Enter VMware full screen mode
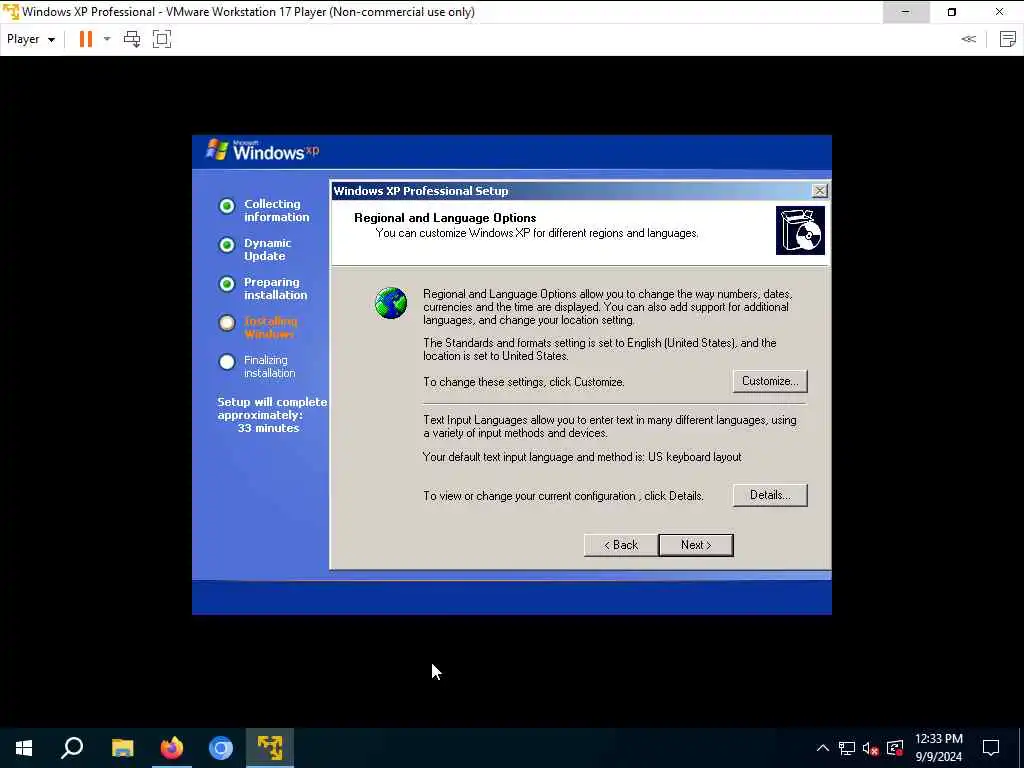Image resolution: width=1024 pixels, height=768 pixels. [x=162, y=39]
